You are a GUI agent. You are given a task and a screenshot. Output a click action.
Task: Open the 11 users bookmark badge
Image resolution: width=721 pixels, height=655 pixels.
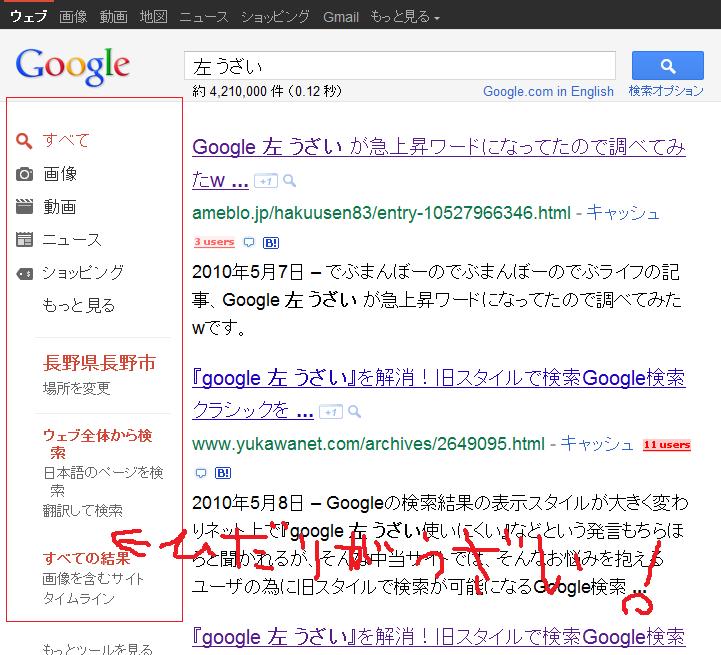[x=667, y=445]
